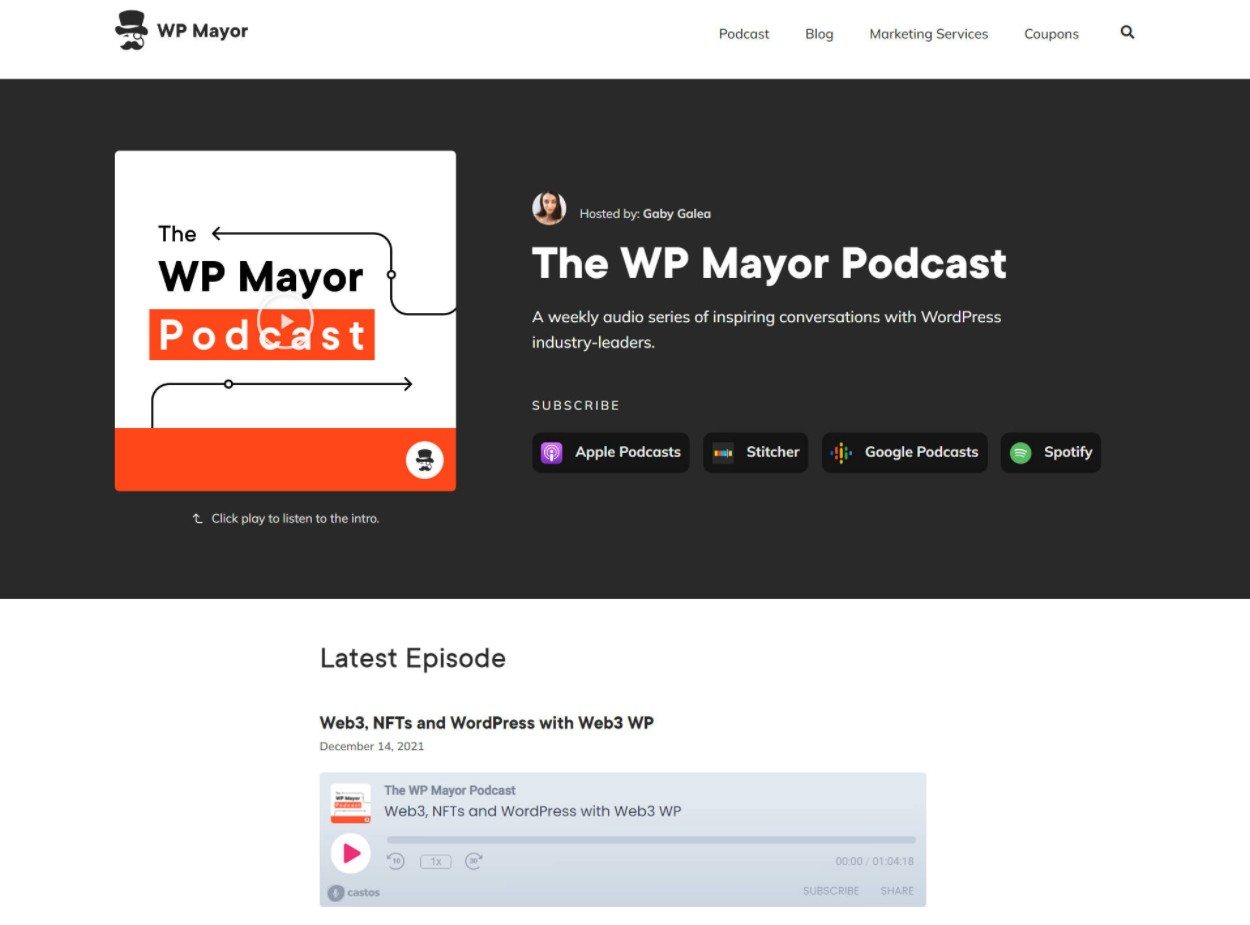This screenshot has width=1250, height=925.
Task: Subscribe via Spotify button
Action: pos(1050,452)
